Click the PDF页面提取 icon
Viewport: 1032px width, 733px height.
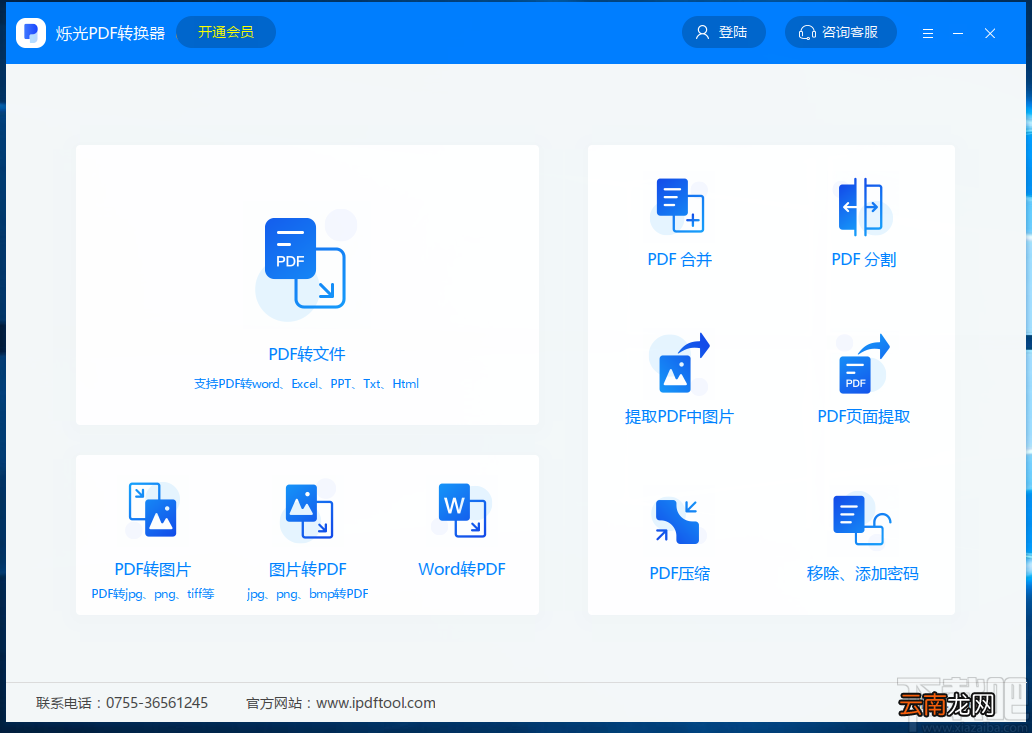(863, 363)
